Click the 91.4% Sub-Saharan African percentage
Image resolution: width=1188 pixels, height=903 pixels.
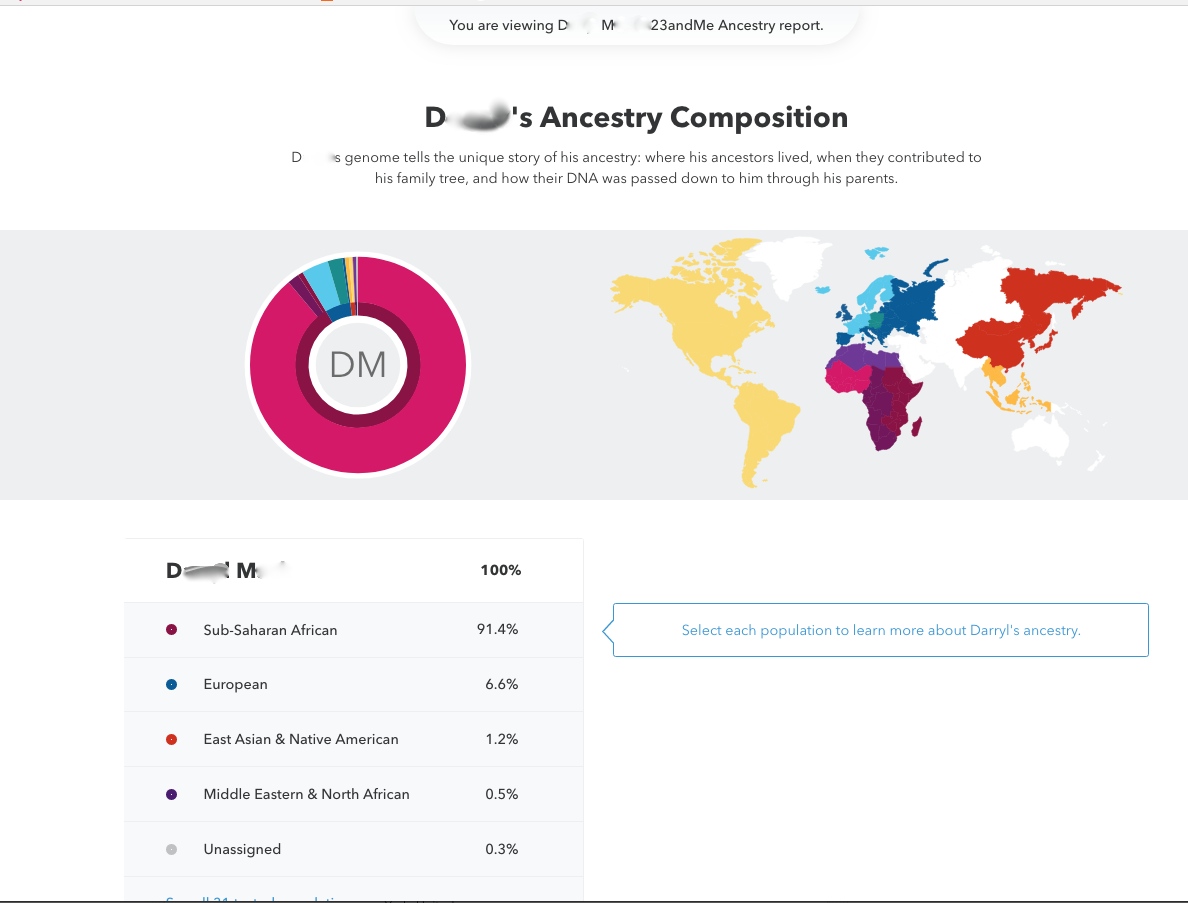point(498,630)
